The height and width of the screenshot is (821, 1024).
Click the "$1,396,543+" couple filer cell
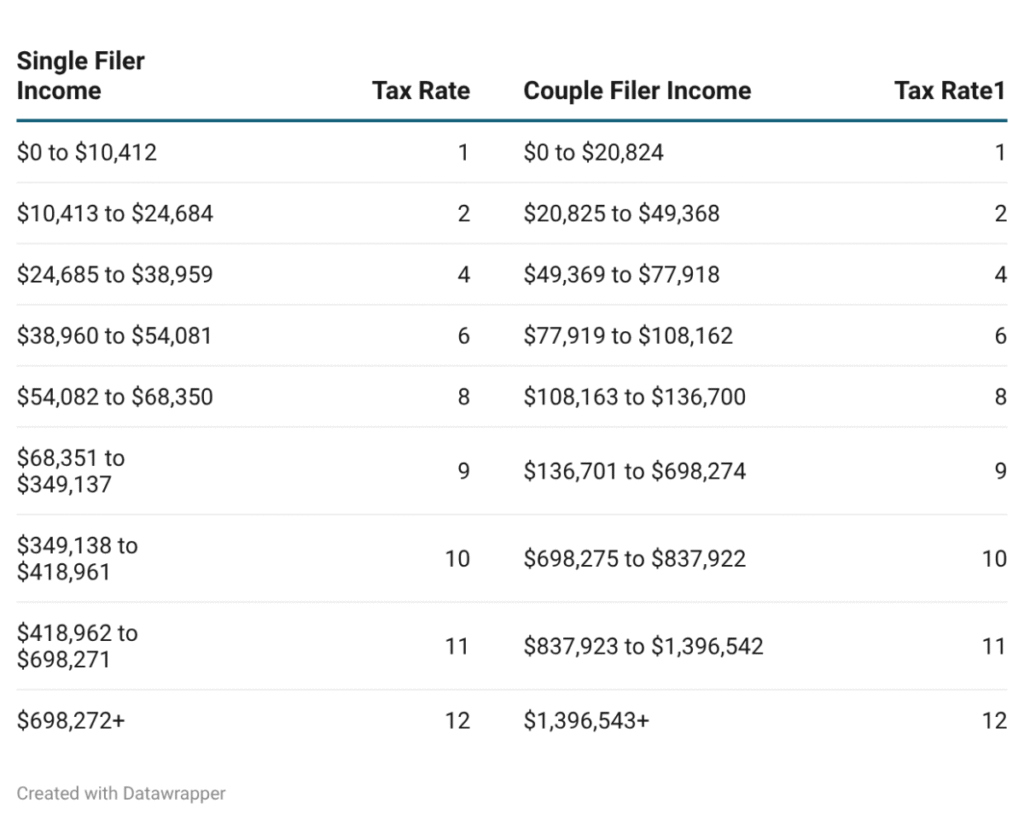point(586,720)
